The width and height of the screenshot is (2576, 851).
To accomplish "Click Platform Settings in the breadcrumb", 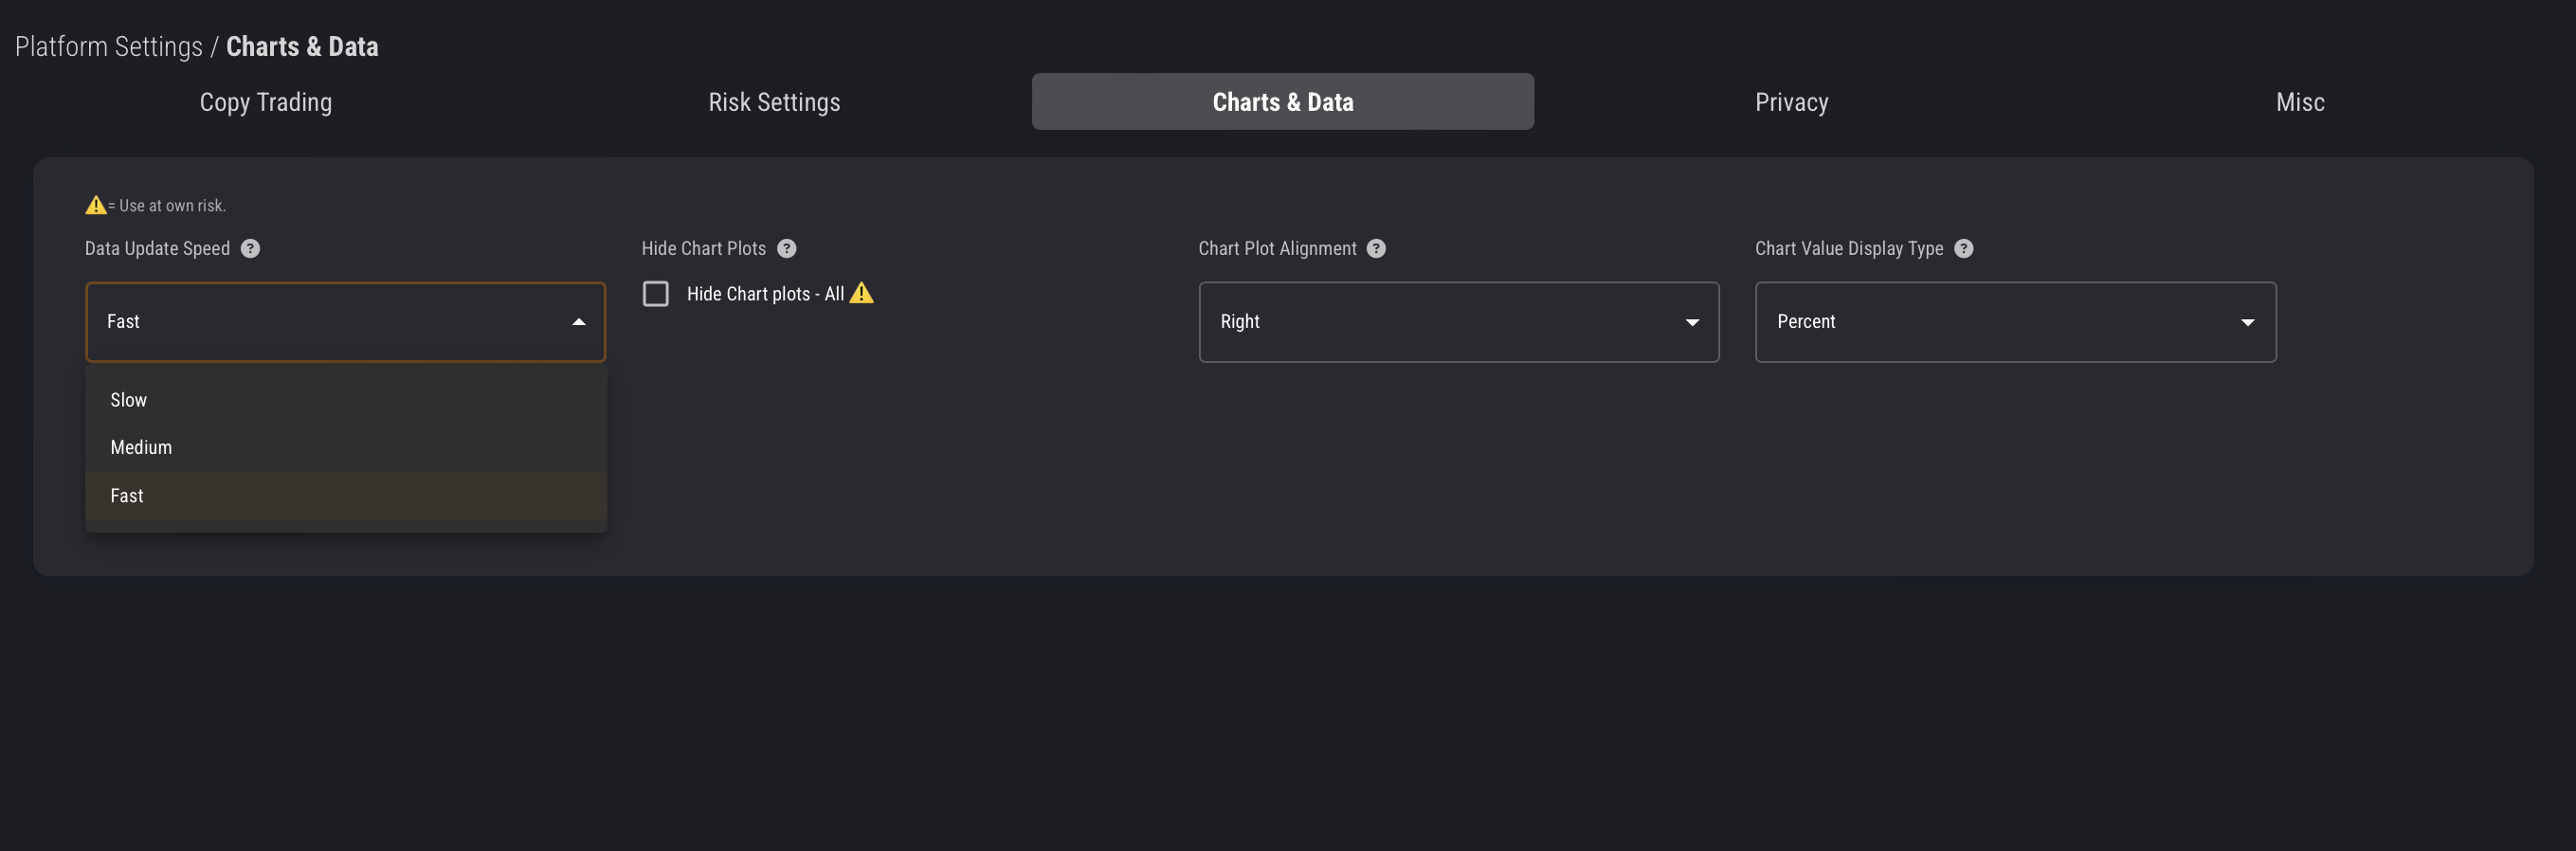I will [x=108, y=47].
